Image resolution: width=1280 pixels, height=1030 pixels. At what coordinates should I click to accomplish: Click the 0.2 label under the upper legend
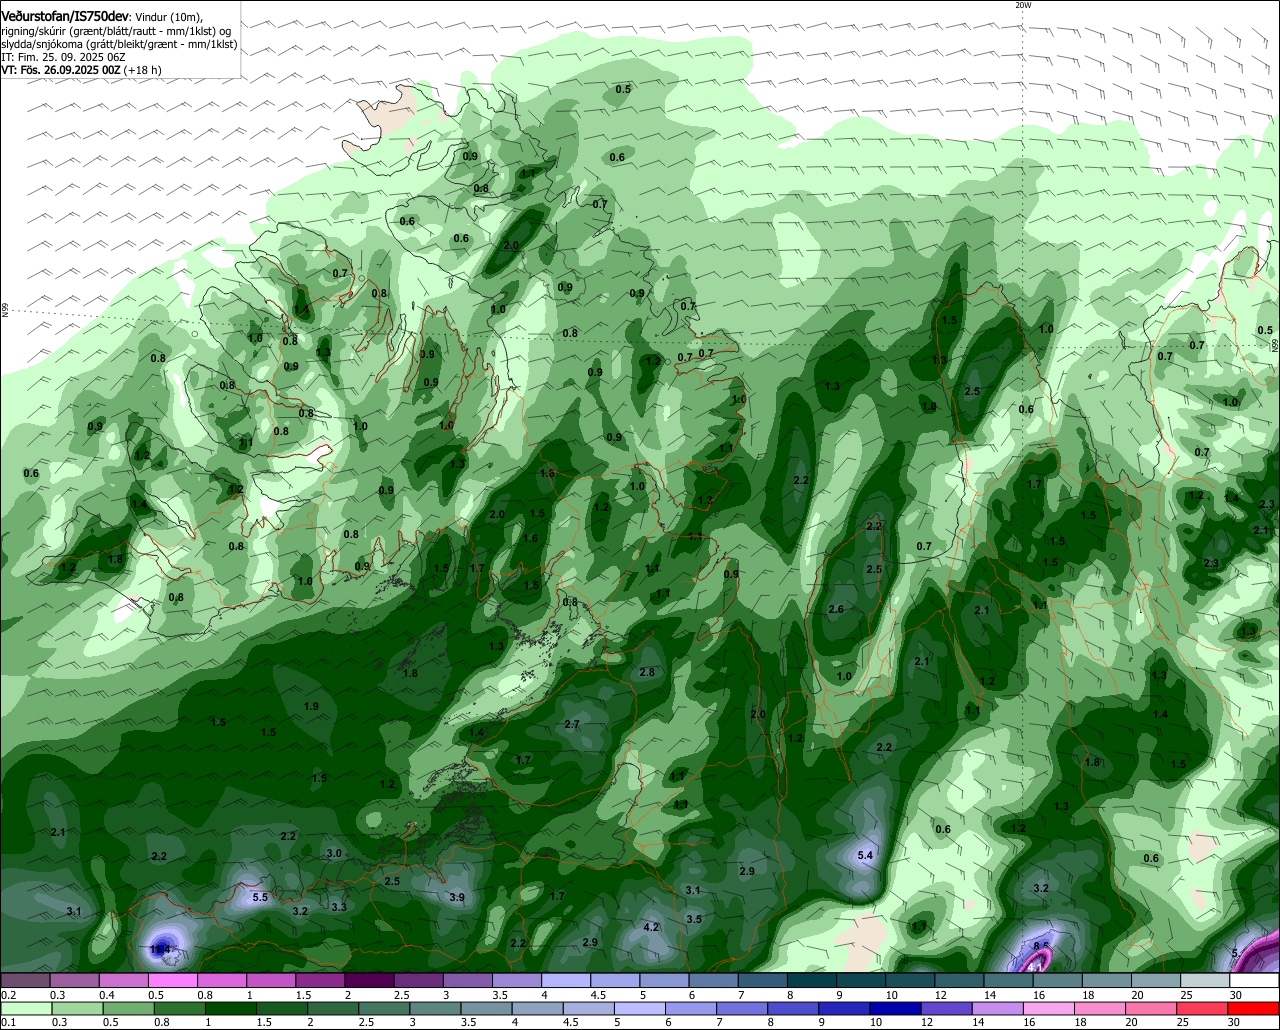(x=8, y=995)
